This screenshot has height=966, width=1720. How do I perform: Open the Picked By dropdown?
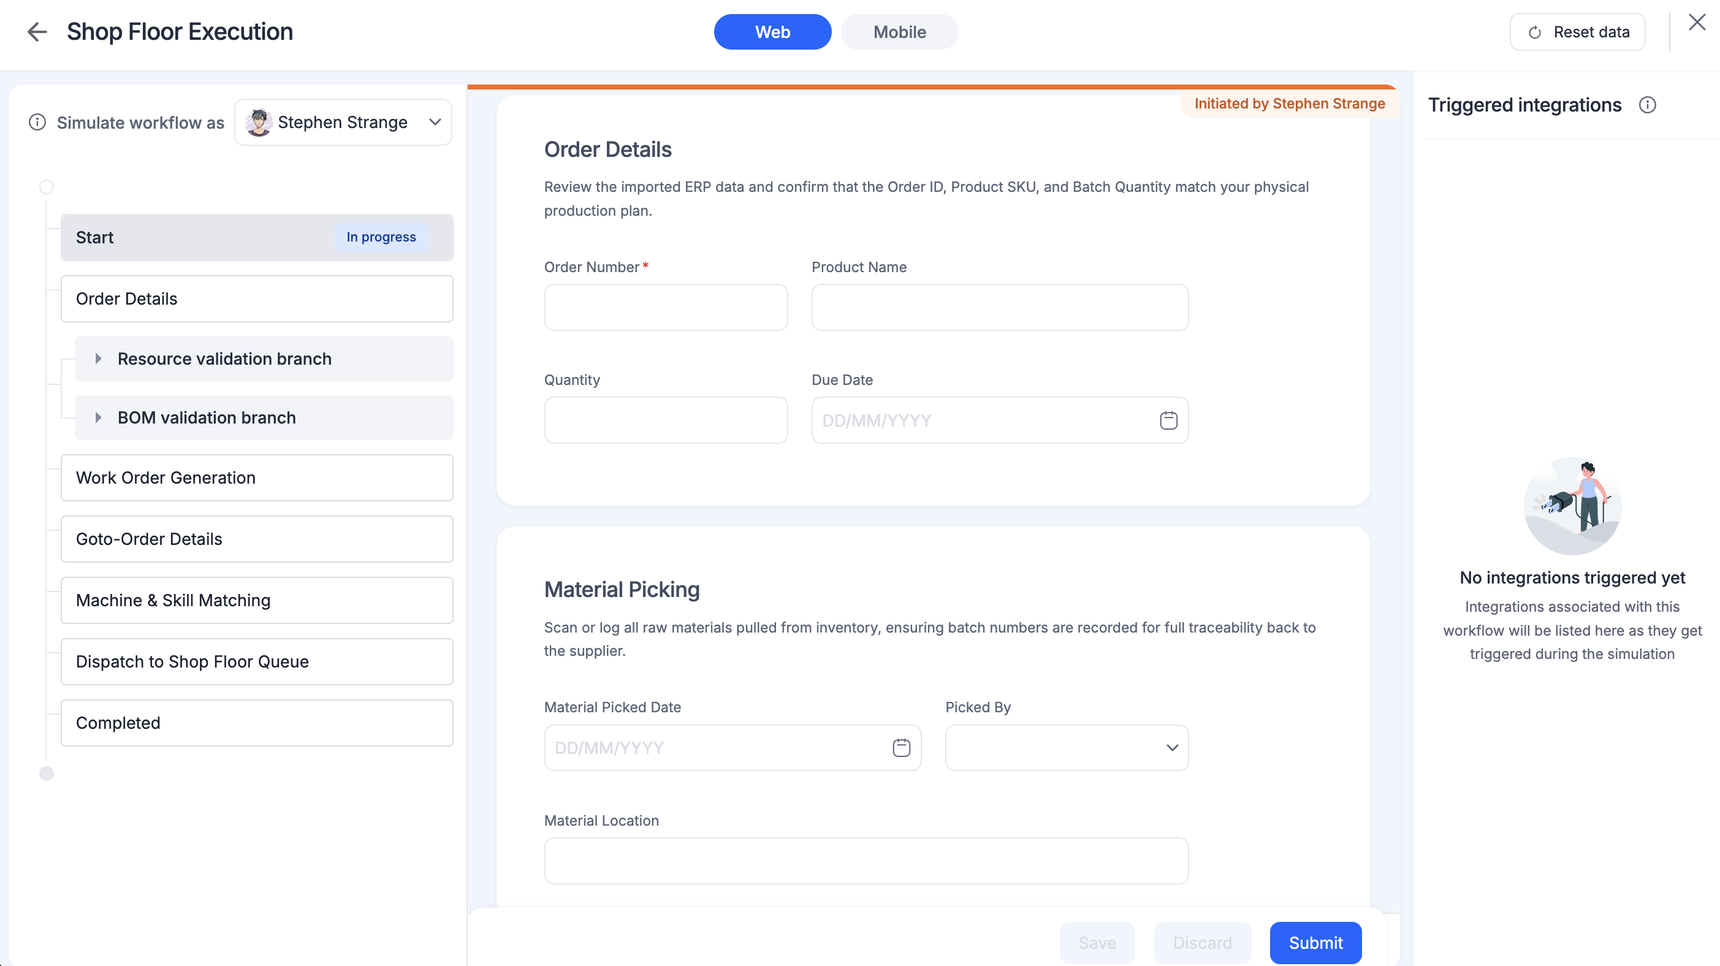pyautogui.click(x=1066, y=748)
